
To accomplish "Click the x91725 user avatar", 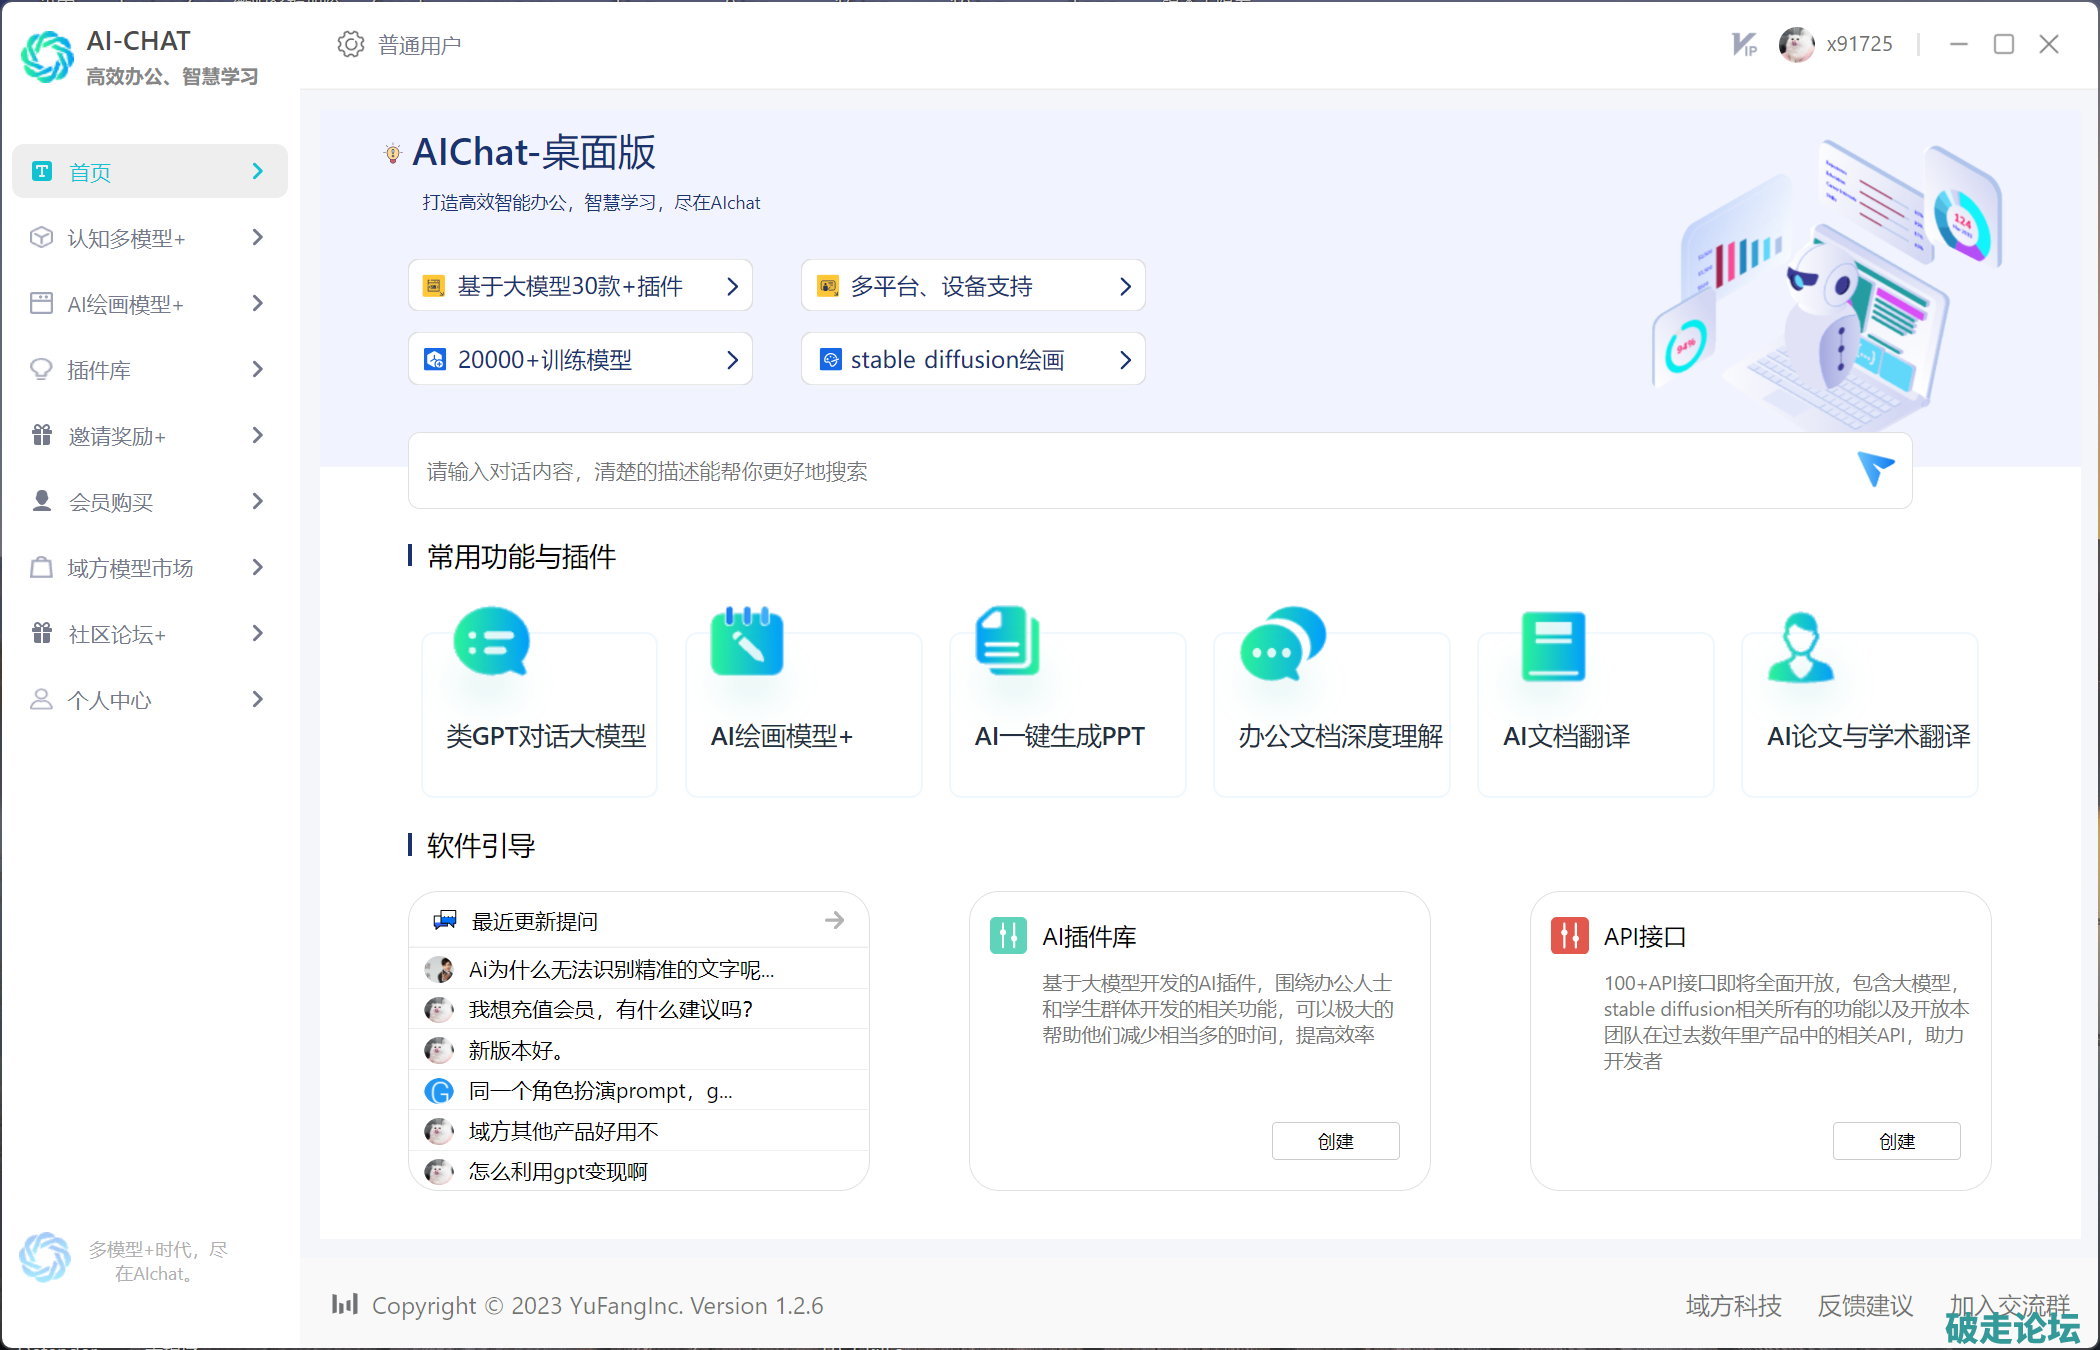I will 1796,44.
